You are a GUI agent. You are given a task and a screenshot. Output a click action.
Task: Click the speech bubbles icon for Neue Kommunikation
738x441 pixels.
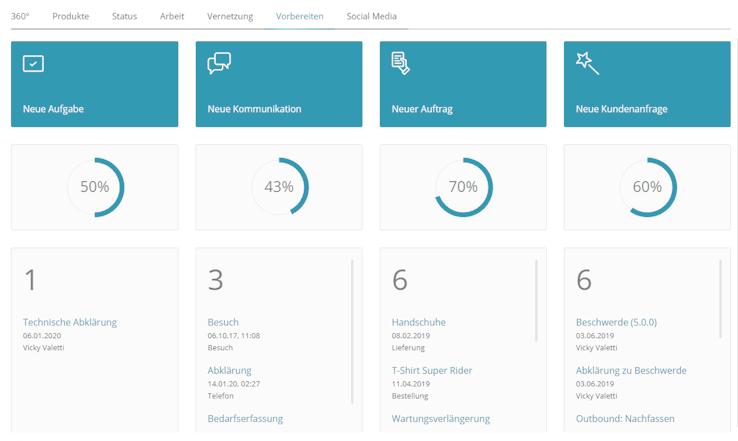218,64
